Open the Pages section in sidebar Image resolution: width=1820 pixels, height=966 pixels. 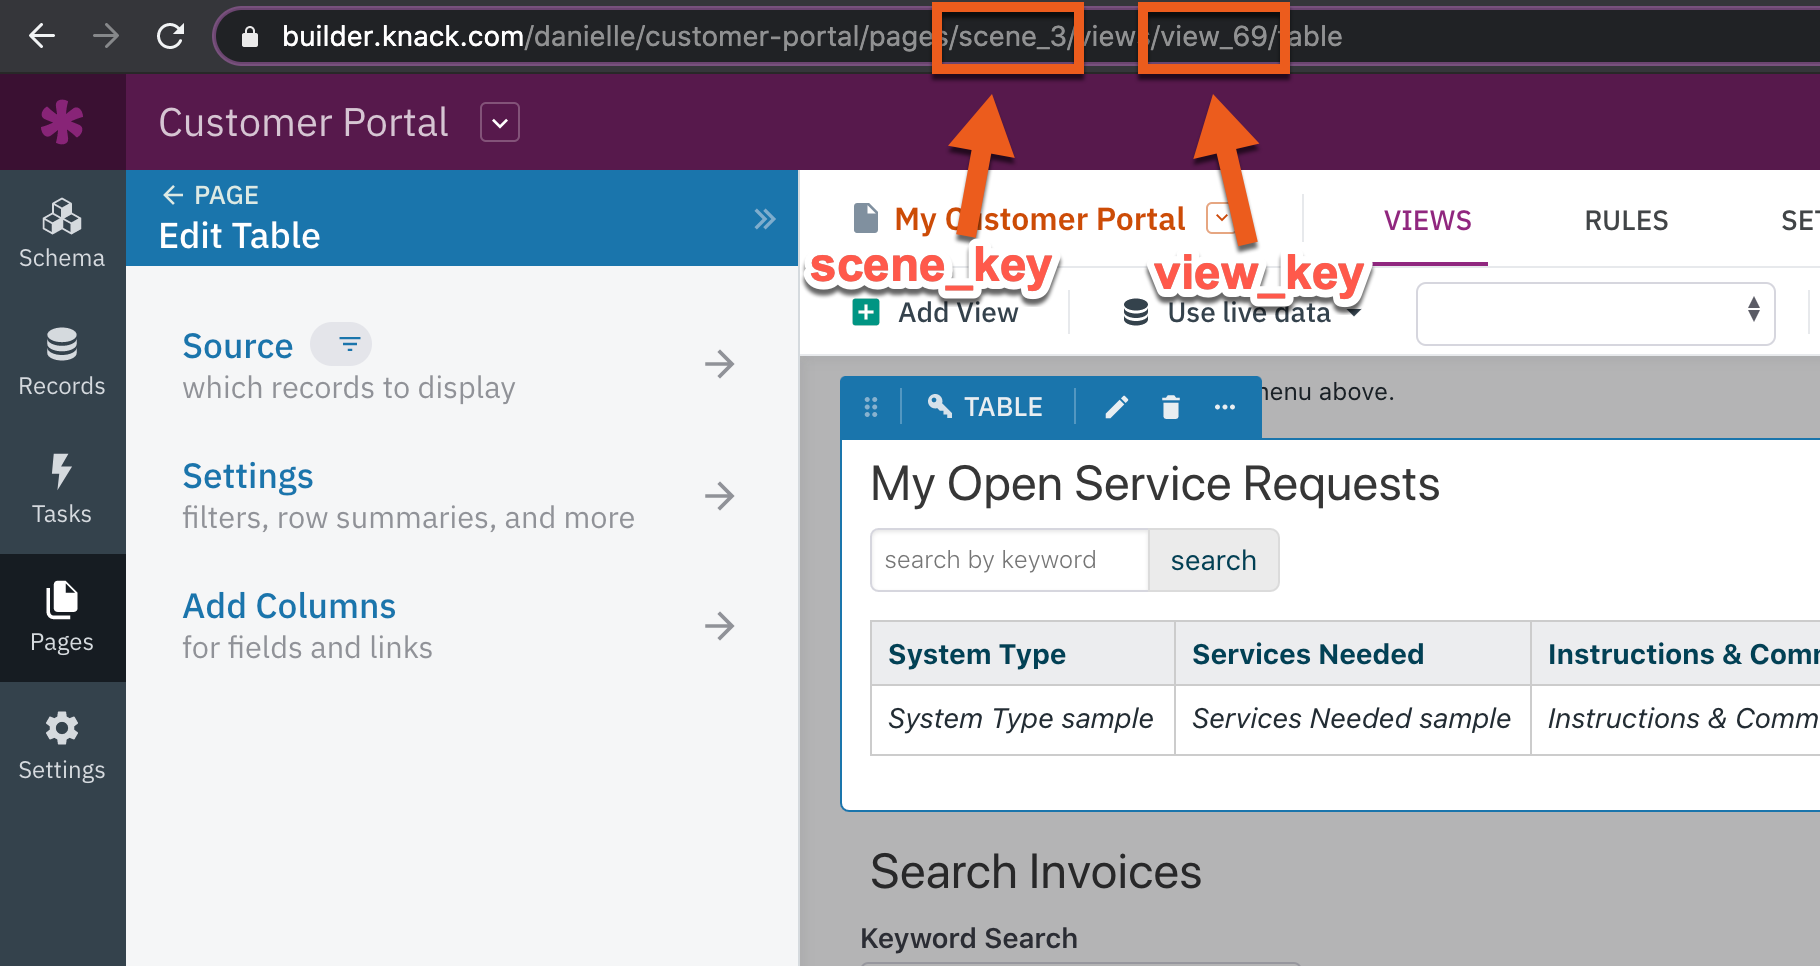point(62,618)
